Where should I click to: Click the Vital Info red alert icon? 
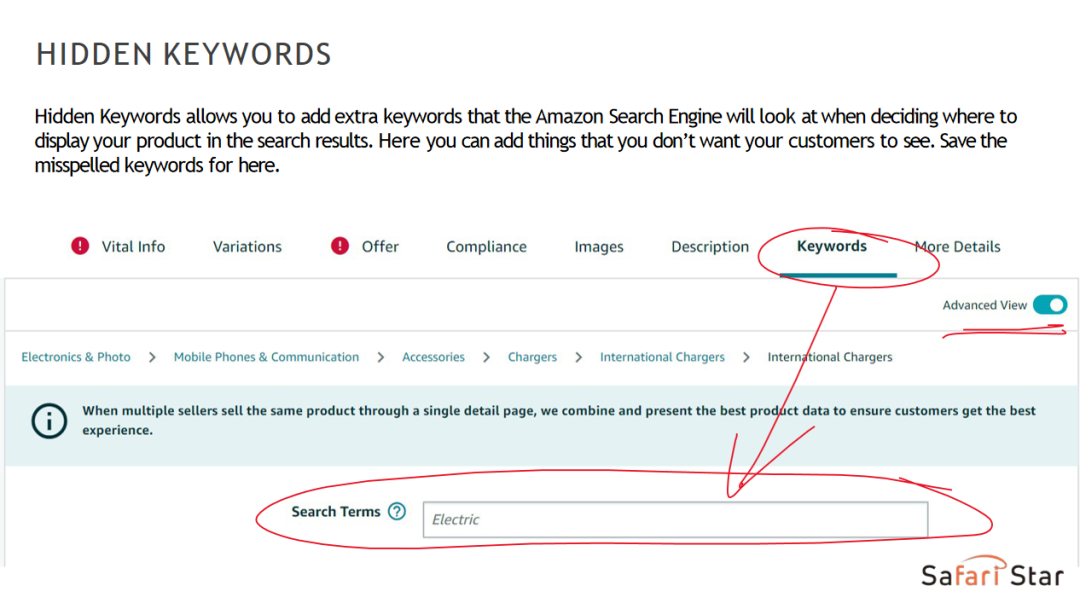coord(80,246)
